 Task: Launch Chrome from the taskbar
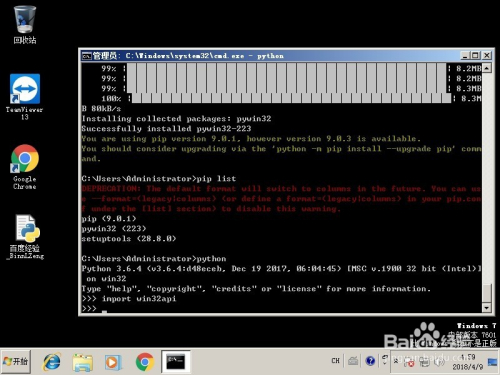click(144, 362)
